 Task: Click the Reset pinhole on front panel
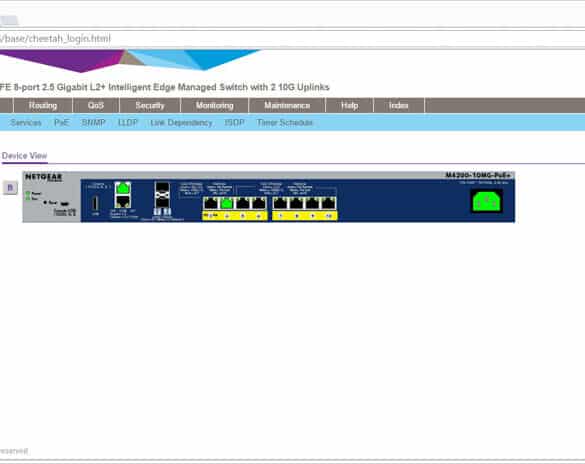(x=45, y=203)
